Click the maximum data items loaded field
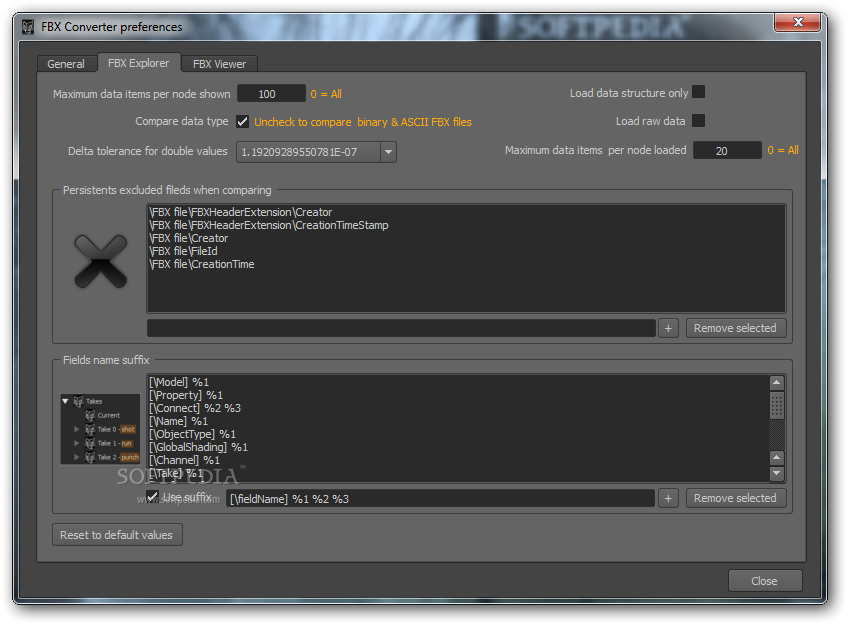 tap(727, 150)
